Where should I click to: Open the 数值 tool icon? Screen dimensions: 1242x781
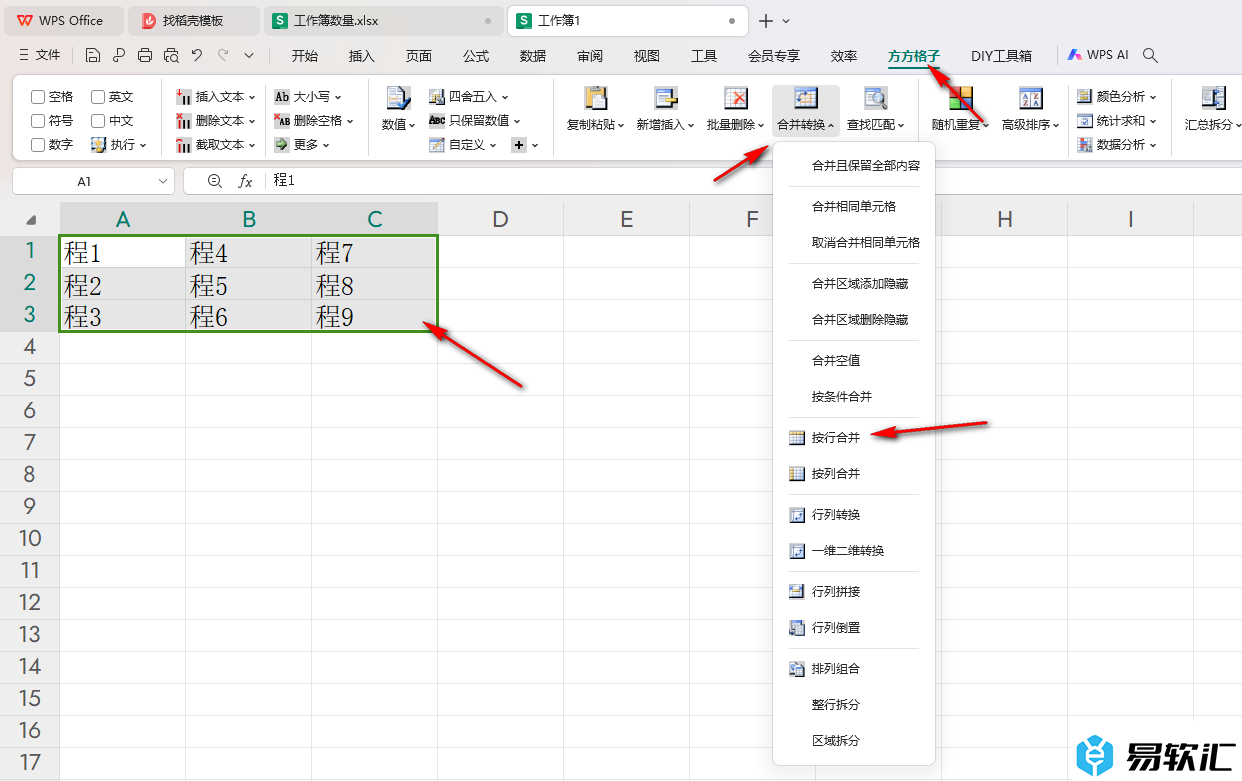pyautogui.click(x=398, y=99)
